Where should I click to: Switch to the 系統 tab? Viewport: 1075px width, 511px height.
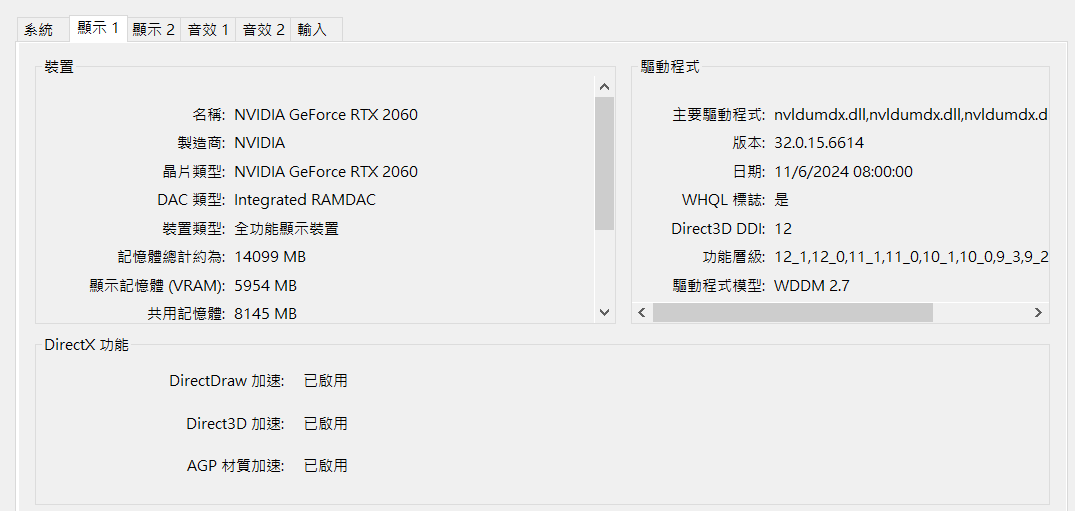point(43,30)
